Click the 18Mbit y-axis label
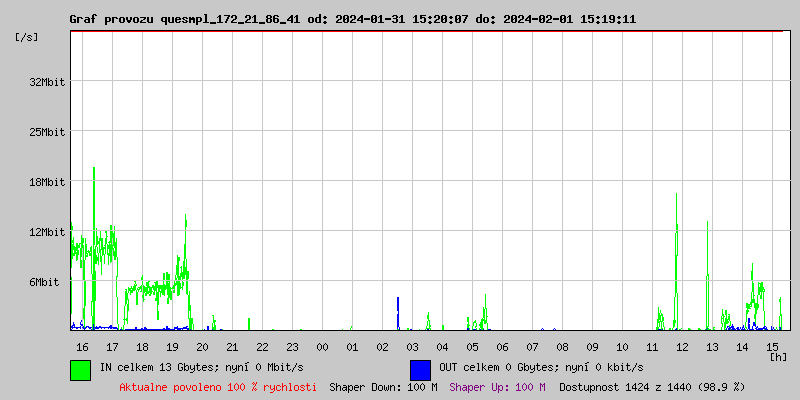The width and height of the screenshot is (800, 400). (x=47, y=182)
